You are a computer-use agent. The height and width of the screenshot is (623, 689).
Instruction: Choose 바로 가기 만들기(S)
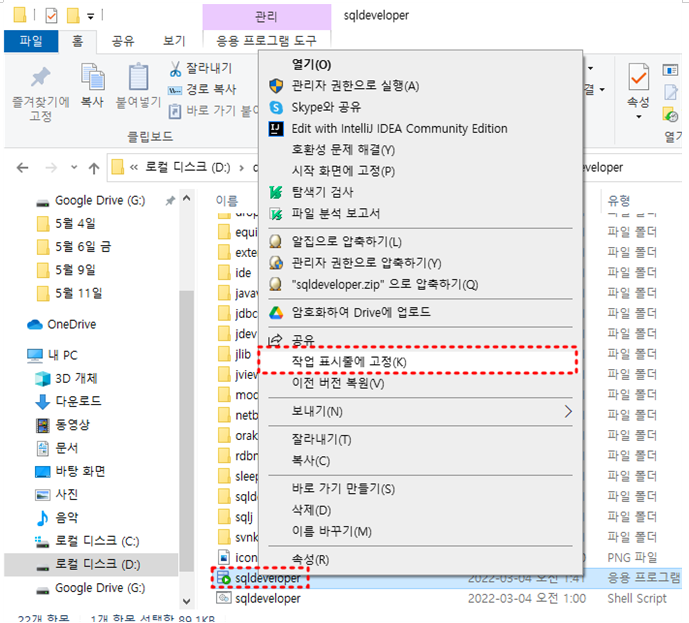click(343, 489)
